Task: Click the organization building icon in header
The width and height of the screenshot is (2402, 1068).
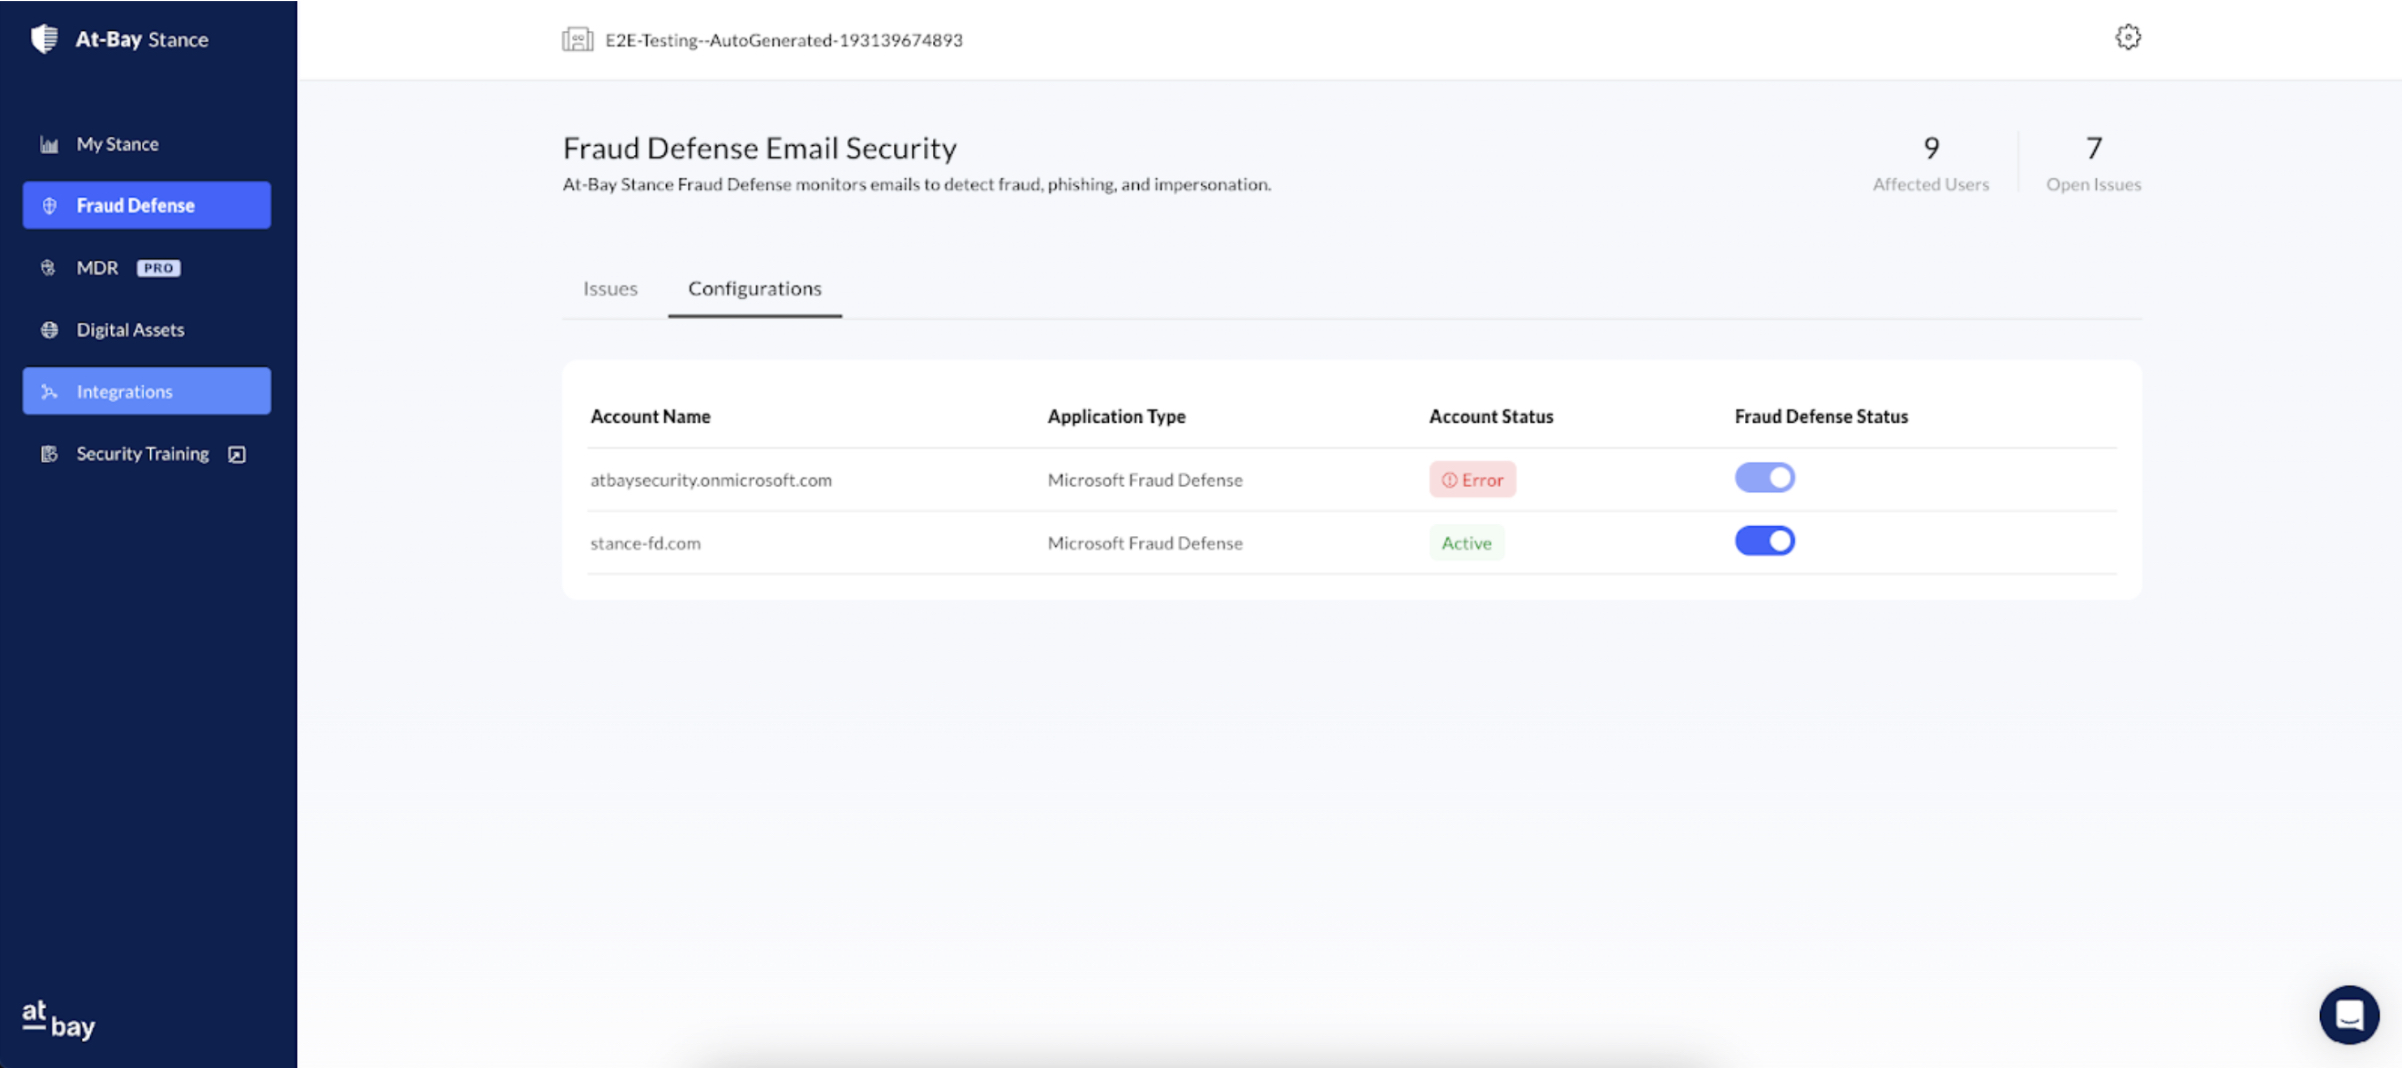Action: tap(577, 40)
